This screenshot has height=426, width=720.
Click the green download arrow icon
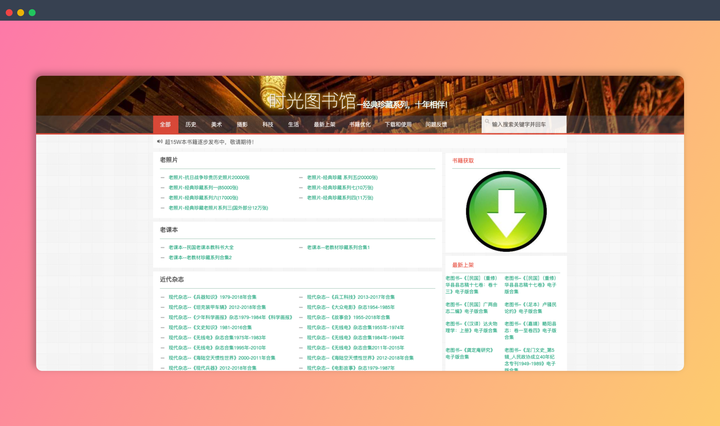pyautogui.click(x=506, y=212)
